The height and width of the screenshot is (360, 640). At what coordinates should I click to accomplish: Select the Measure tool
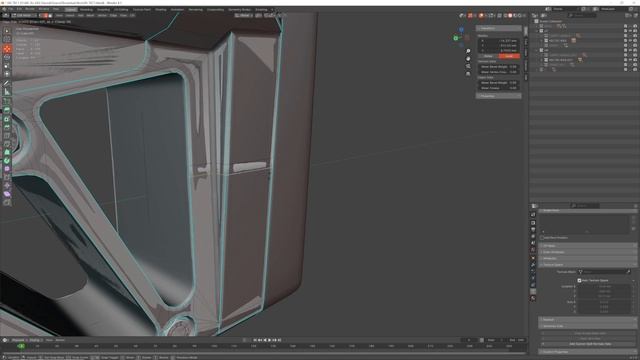click(7, 92)
